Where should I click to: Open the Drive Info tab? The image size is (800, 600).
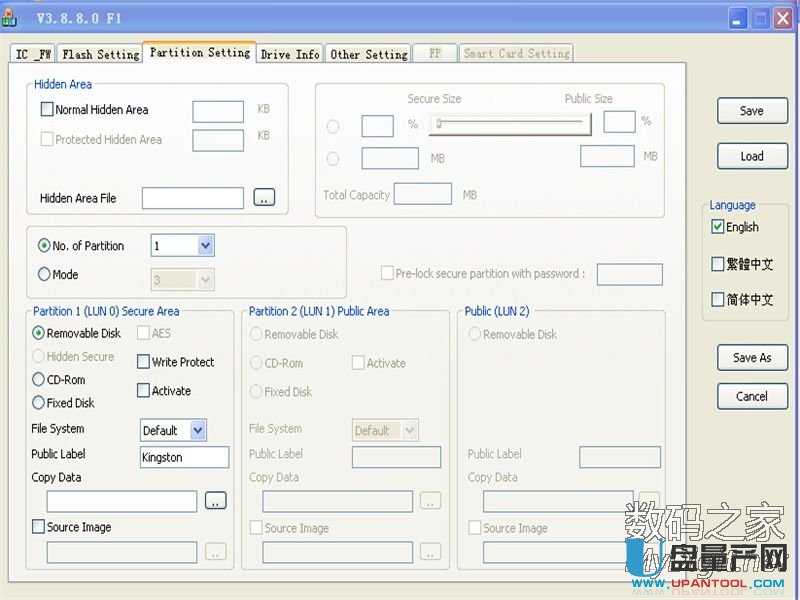click(x=290, y=54)
